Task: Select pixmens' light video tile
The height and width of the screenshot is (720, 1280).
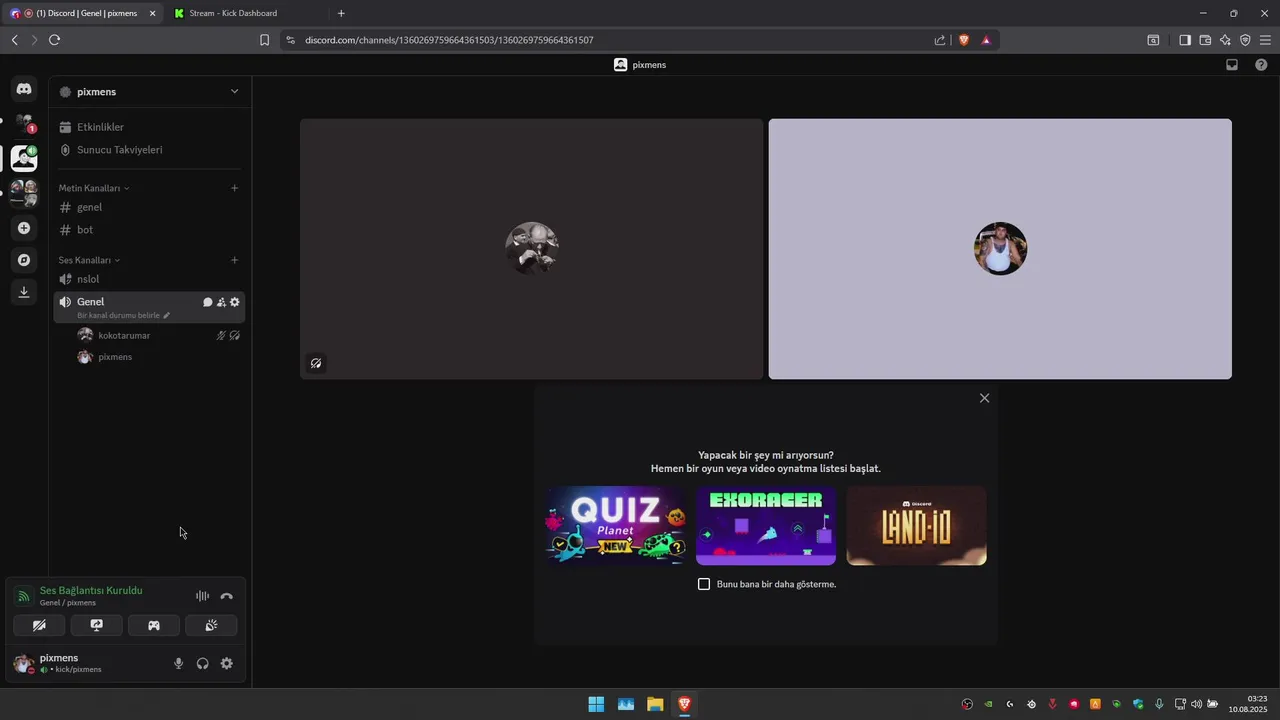Action: (x=1000, y=249)
